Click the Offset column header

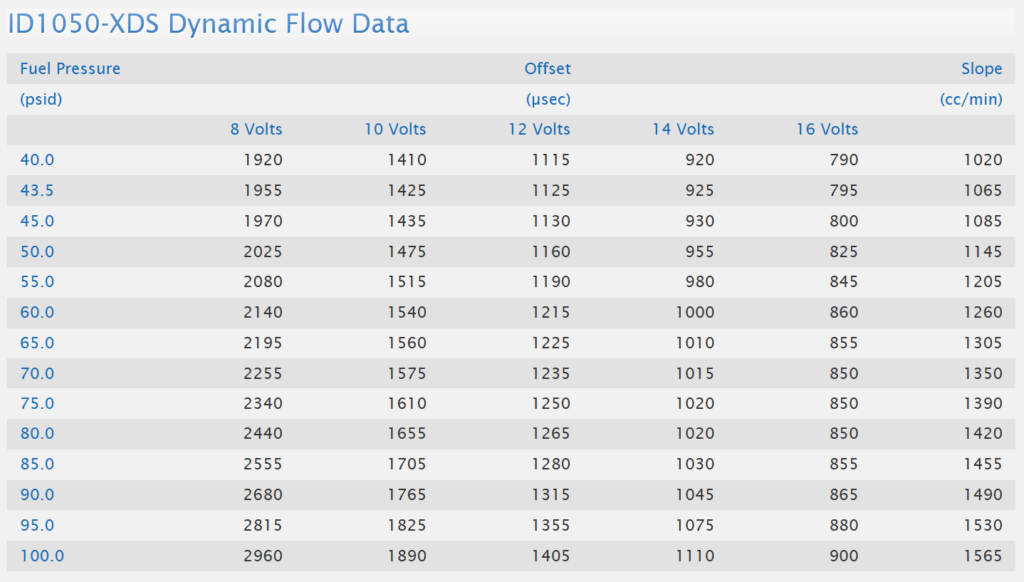click(x=547, y=69)
